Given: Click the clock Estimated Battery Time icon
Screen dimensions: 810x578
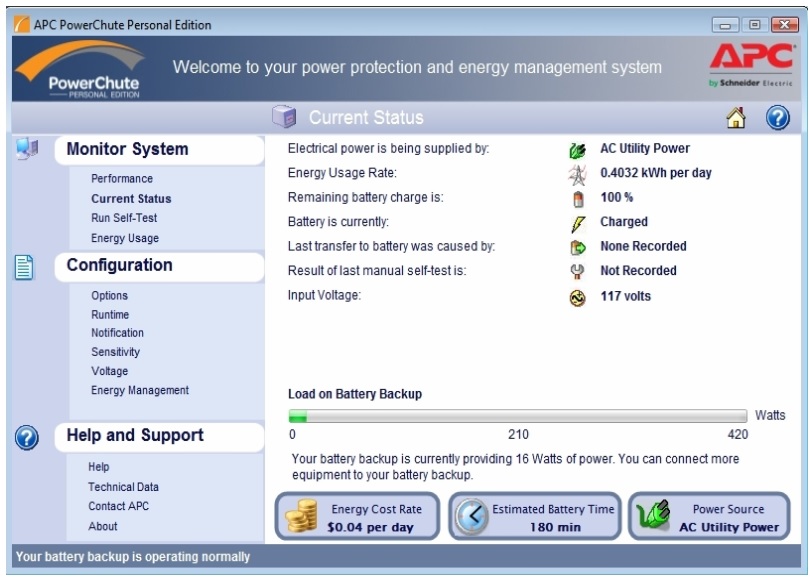Looking at the screenshot, I should pos(472,517).
